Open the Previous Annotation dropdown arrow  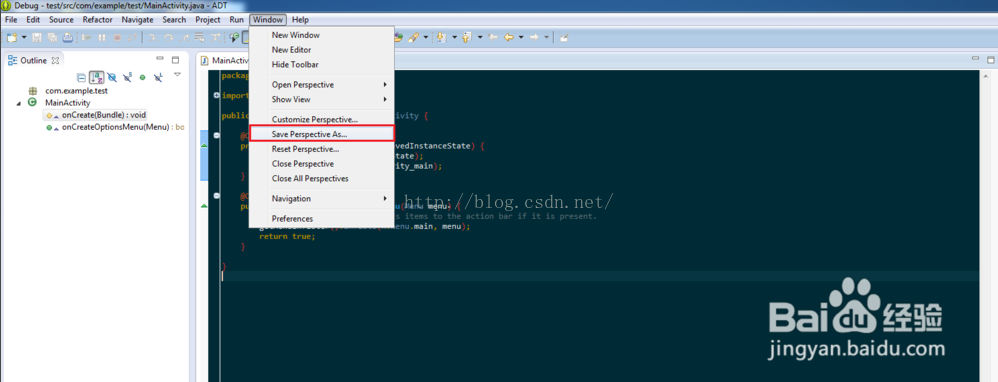click(x=480, y=38)
